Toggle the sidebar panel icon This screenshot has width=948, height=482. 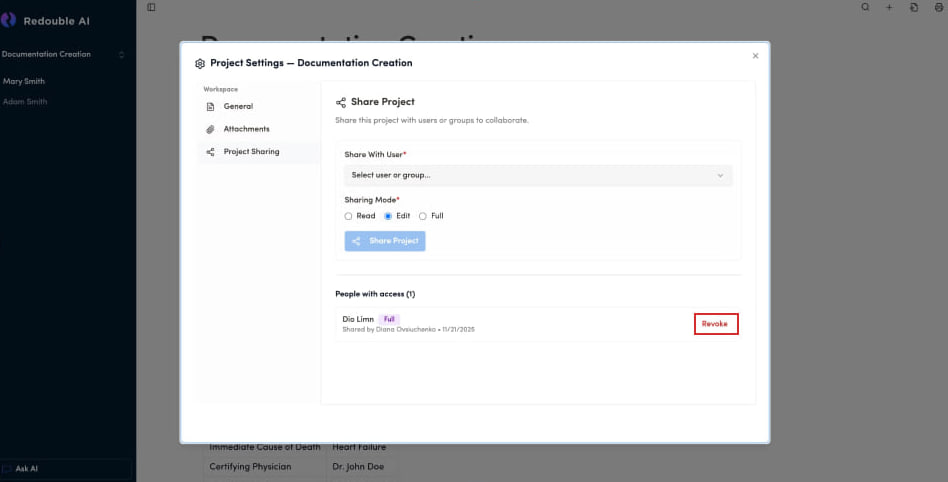[x=151, y=7]
